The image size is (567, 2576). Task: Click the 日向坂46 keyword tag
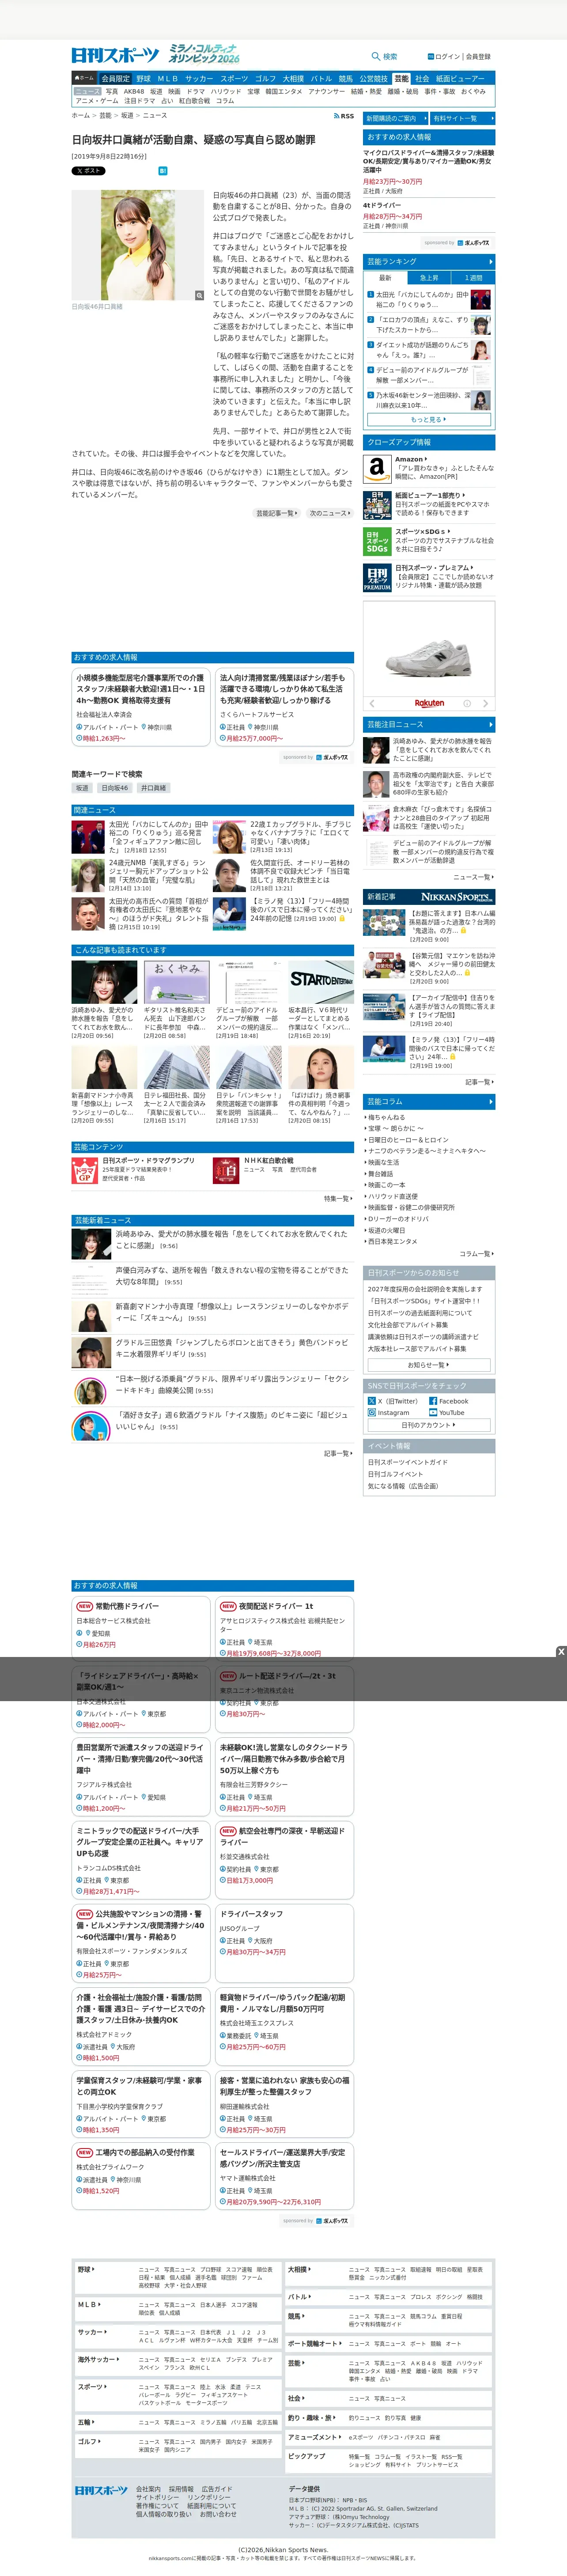click(114, 788)
